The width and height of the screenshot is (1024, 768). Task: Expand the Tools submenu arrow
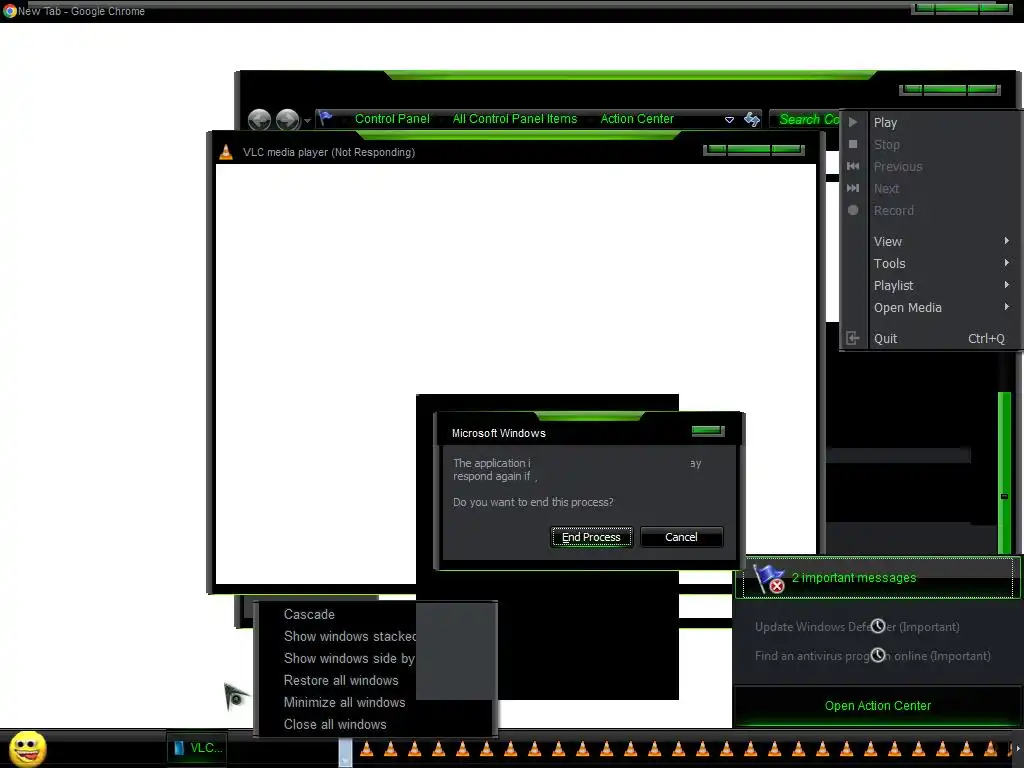click(1007, 263)
